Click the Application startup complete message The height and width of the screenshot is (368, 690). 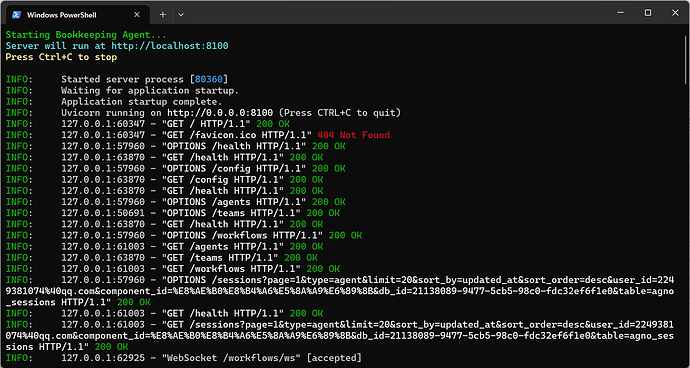coord(142,102)
